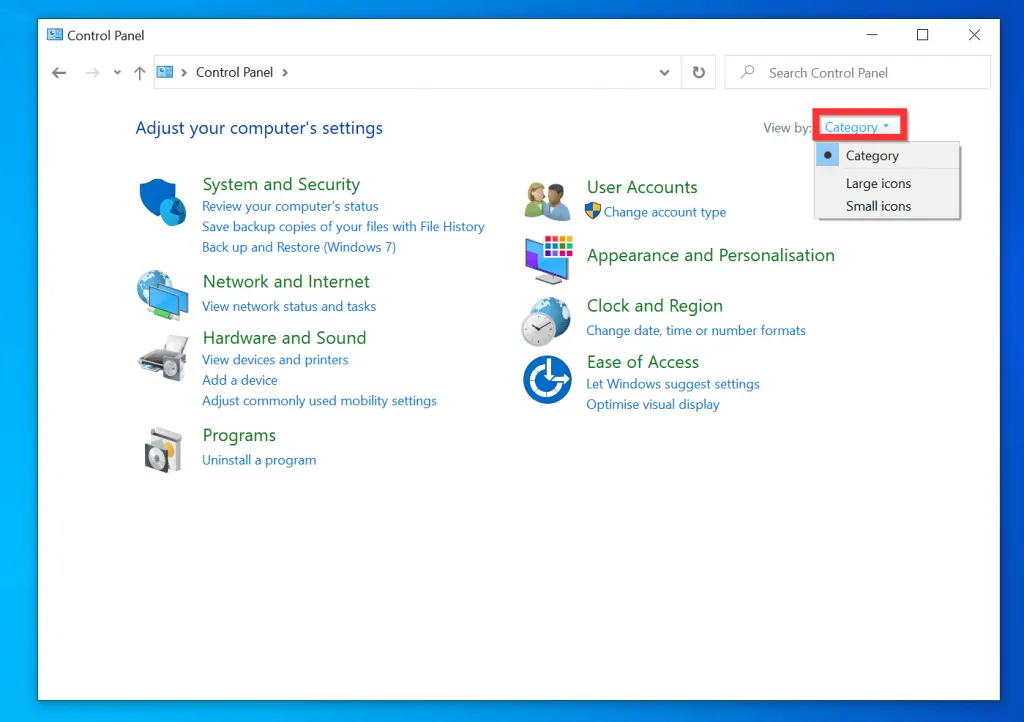Collapse the View by Category dropdown
The height and width of the screenshot is (722, 1024).
tap(857, 127)
